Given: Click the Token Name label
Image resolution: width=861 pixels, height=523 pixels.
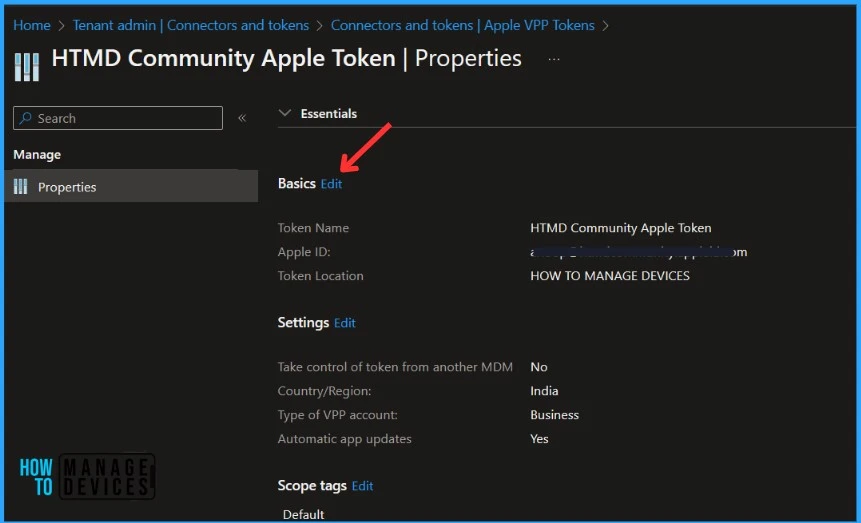Looking at the screenshot, I should [313, 228].
